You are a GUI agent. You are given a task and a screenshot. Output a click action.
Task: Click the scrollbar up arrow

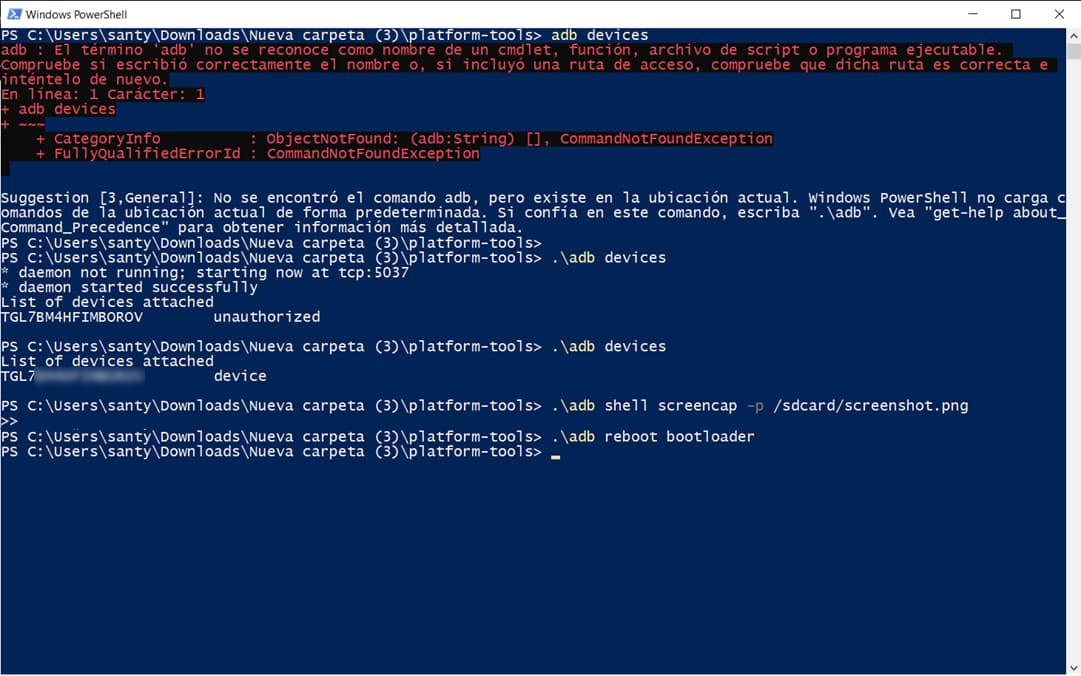(1073, 35)
